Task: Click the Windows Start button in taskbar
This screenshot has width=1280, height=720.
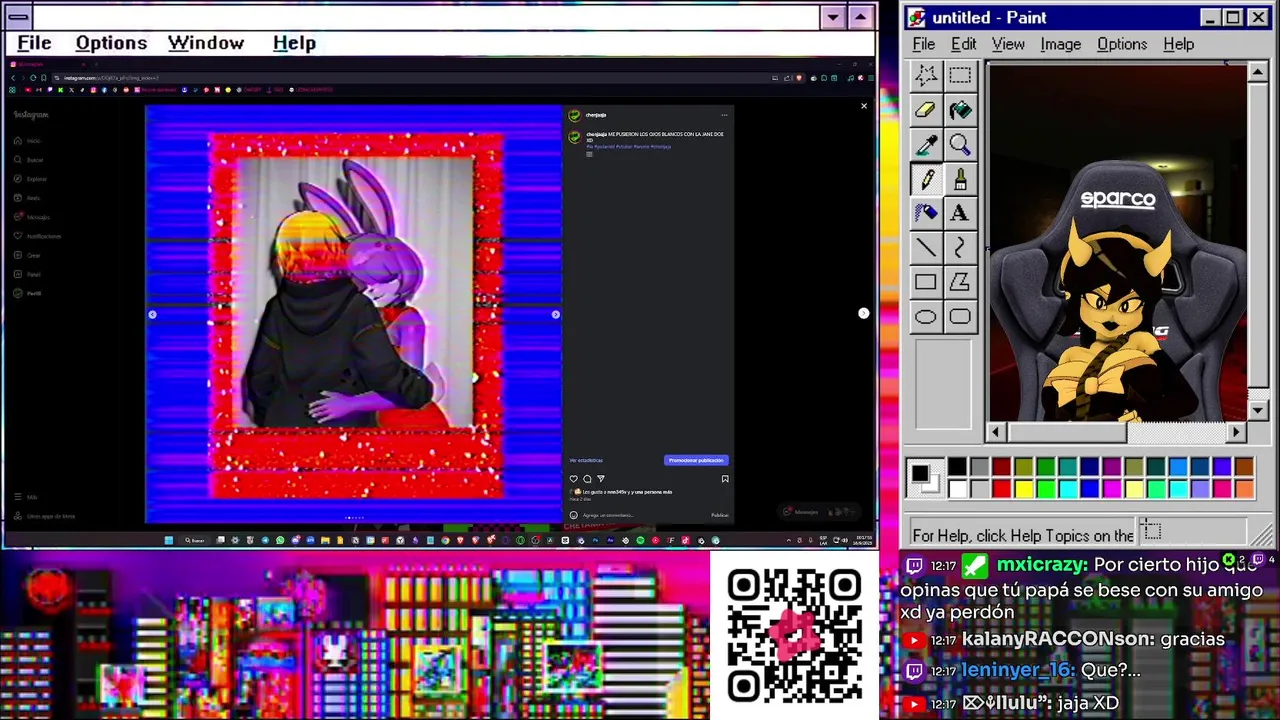Action: tap(169, 540)
